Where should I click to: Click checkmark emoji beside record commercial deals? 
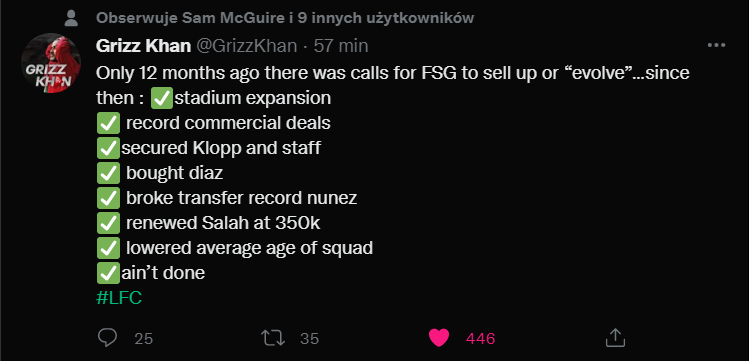click(108, 123)
